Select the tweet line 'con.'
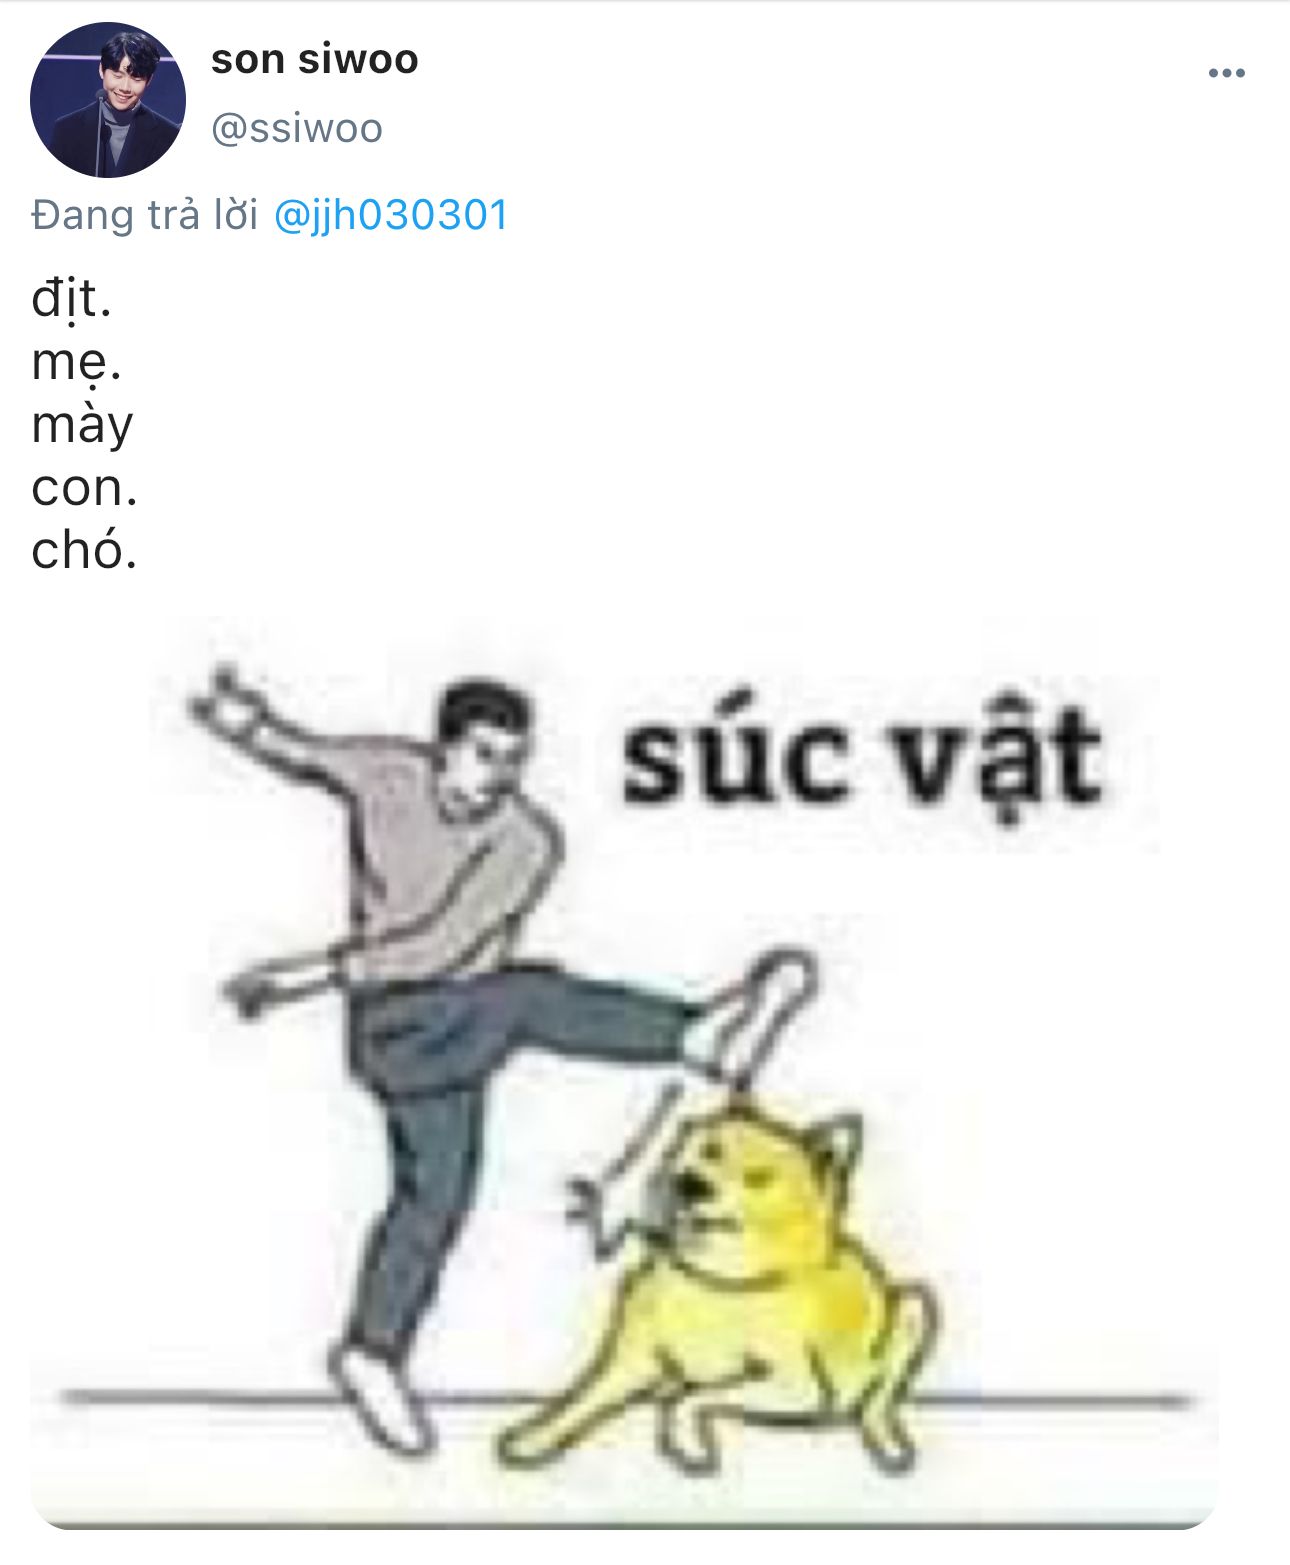Viewport: 1290px width, 1565px height. [x=84, y=488]
